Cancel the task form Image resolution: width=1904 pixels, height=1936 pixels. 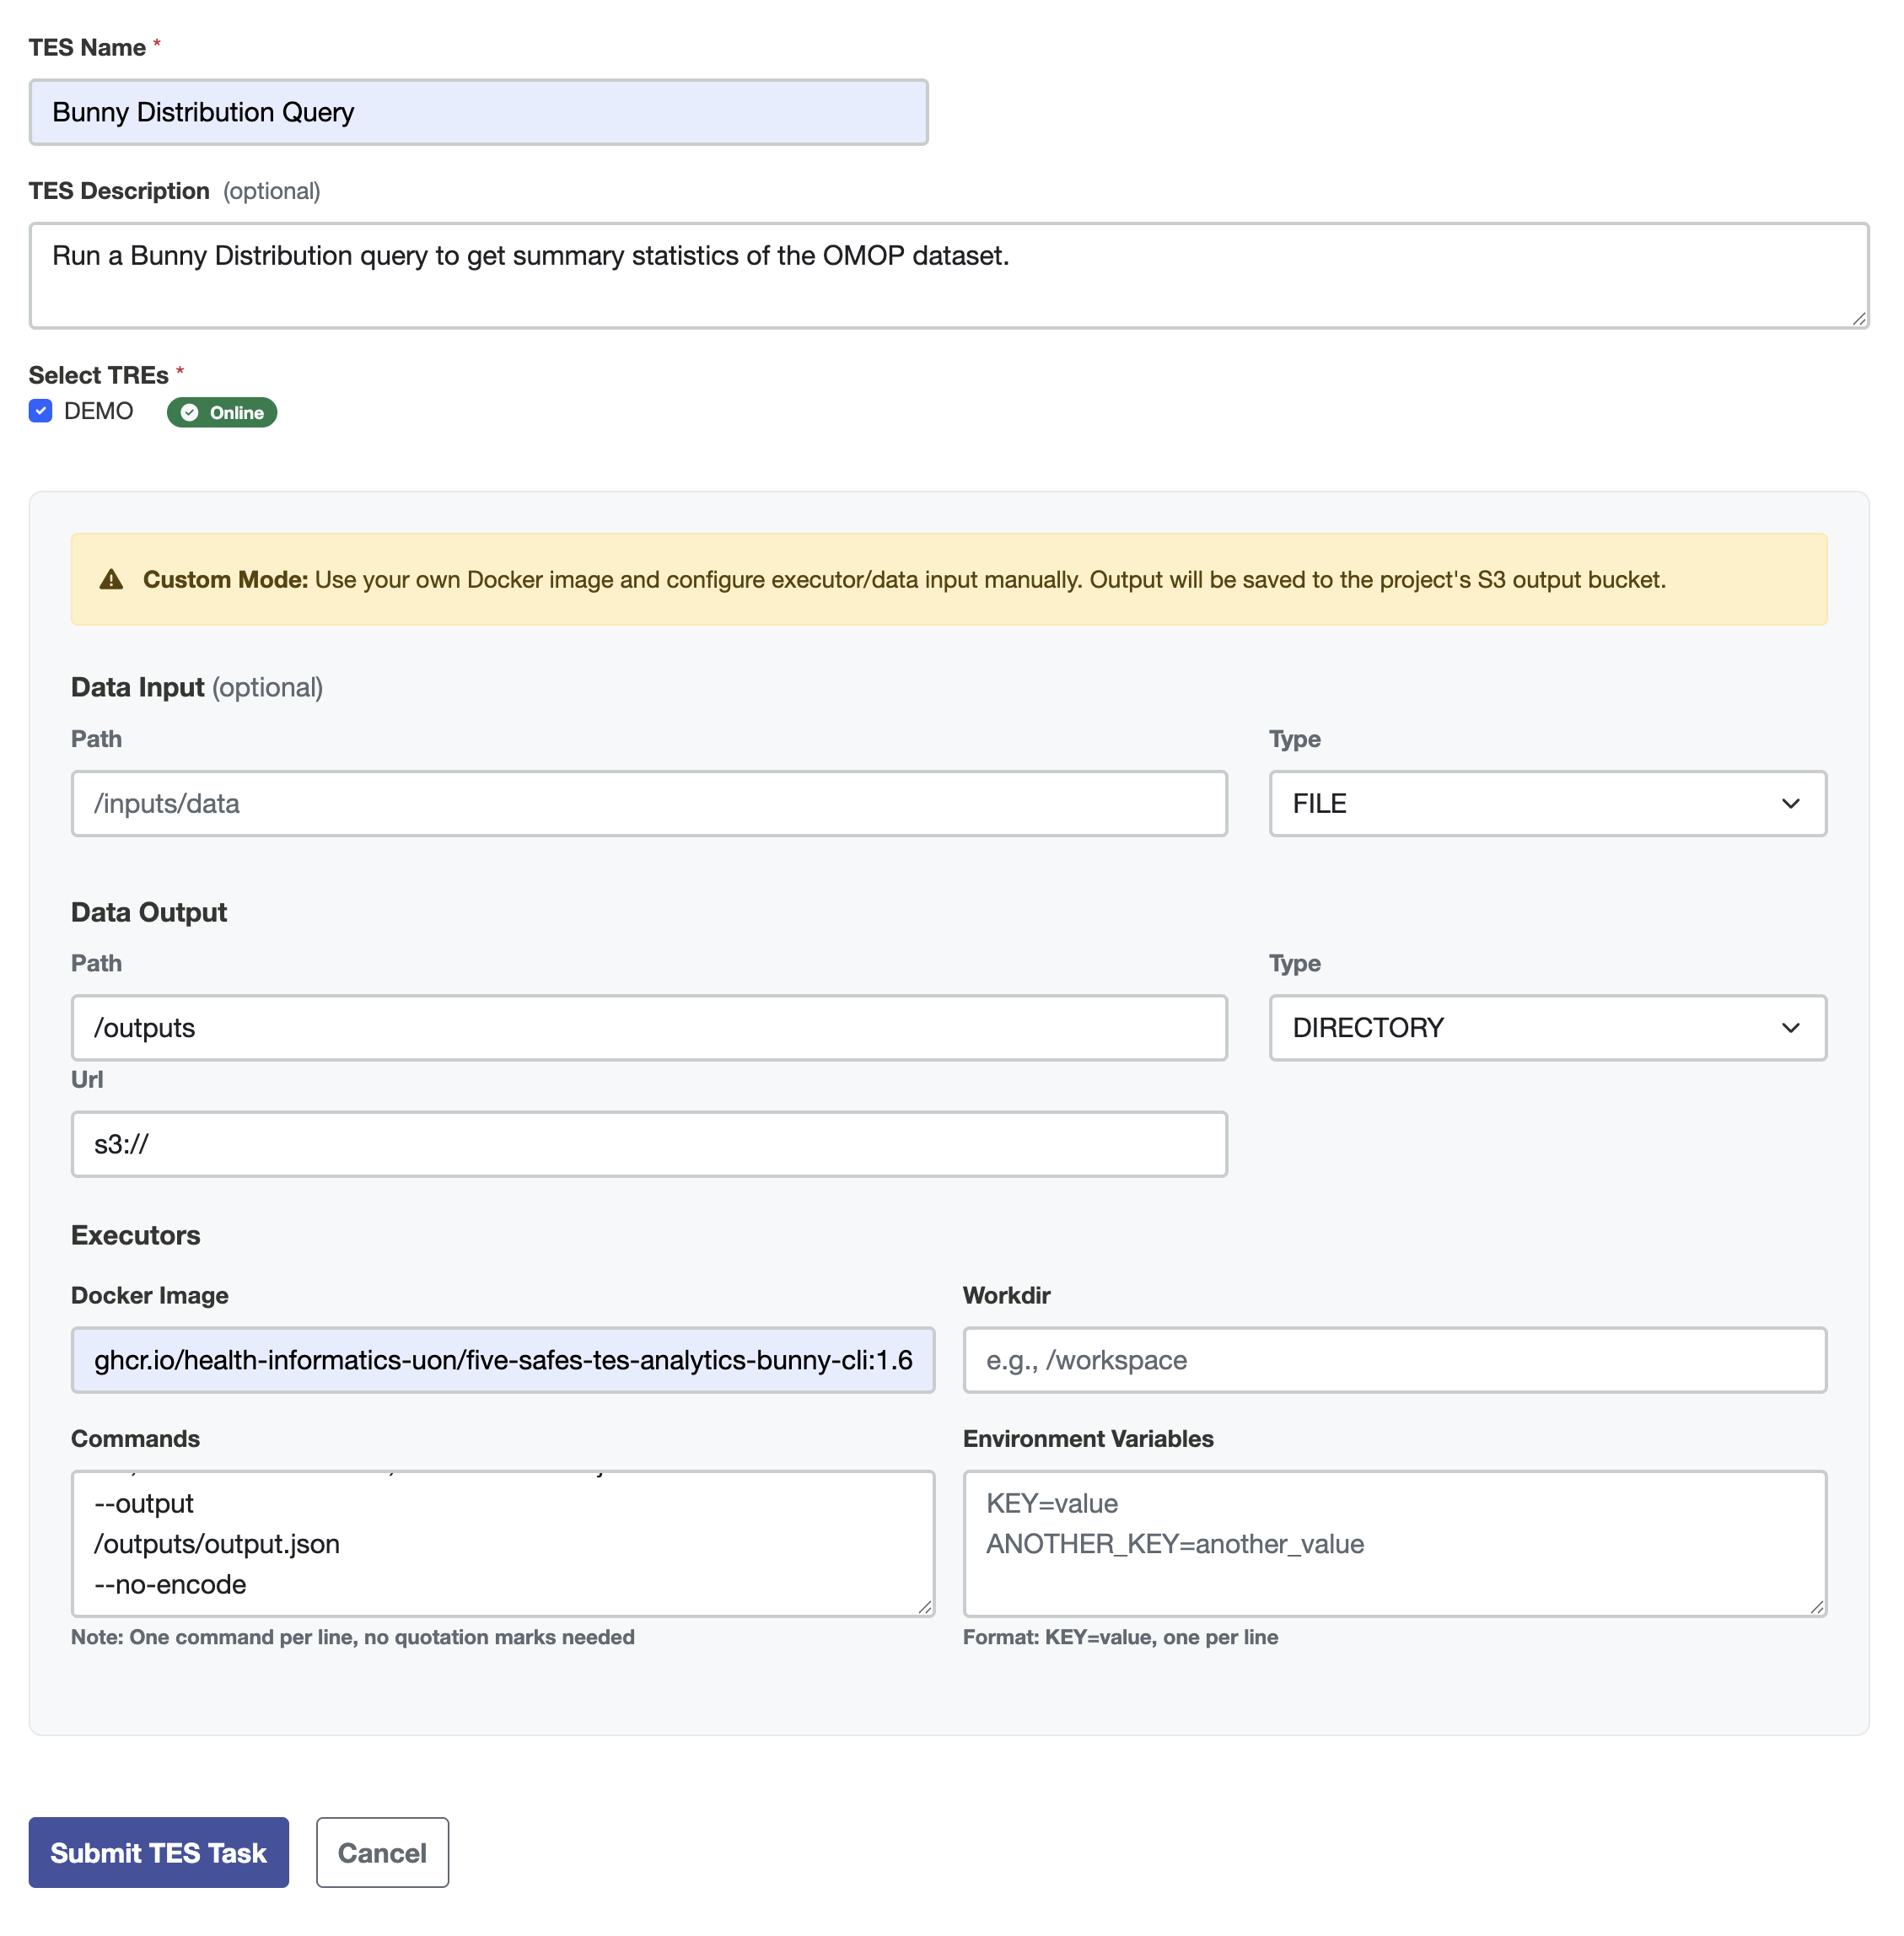pyautogui.click(x=382, y=1853)
